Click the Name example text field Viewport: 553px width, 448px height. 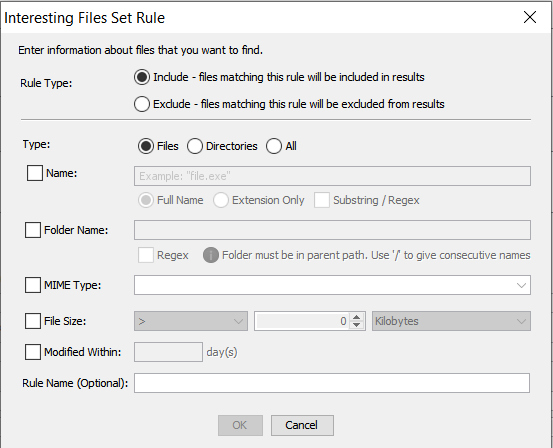(x=332, y=176)
